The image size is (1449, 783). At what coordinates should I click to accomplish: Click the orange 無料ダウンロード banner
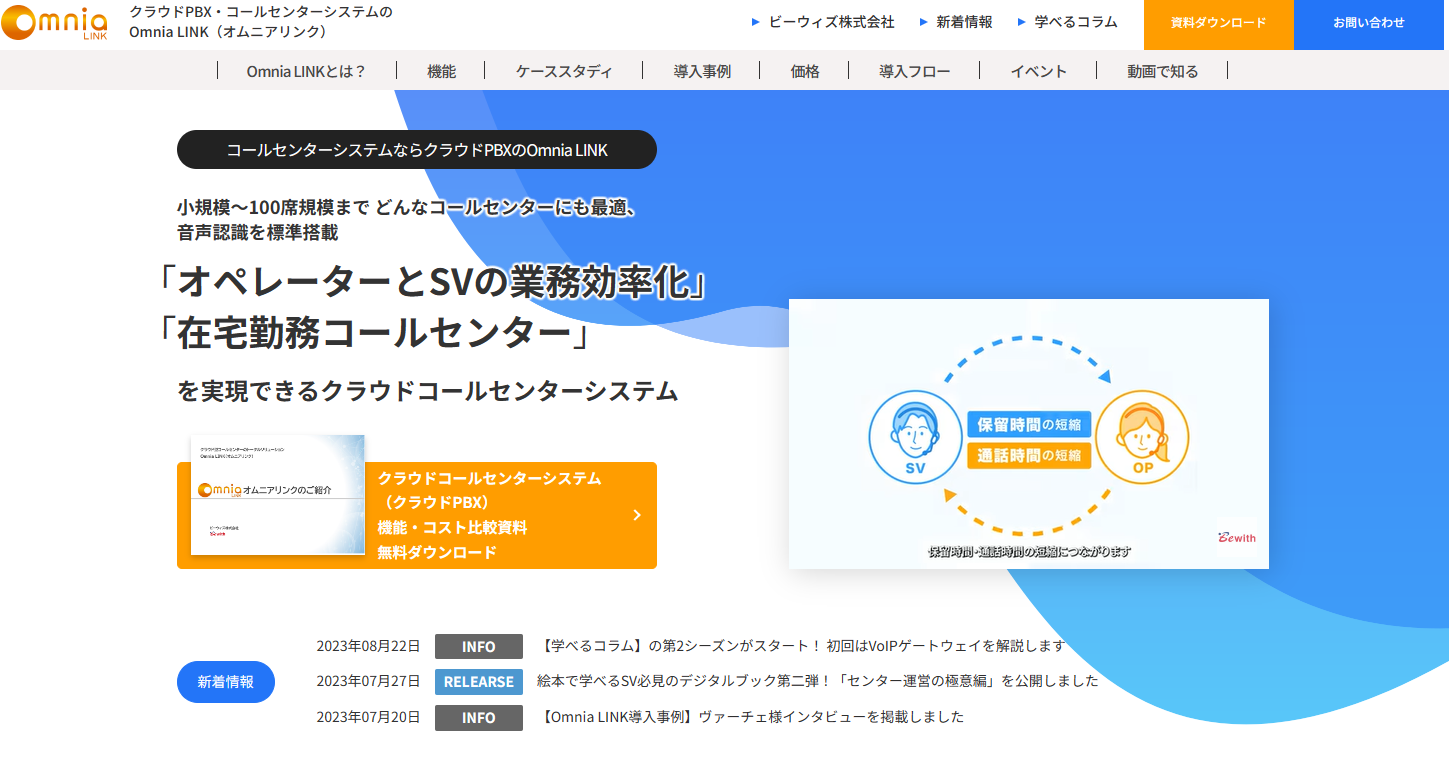(417, 515)
